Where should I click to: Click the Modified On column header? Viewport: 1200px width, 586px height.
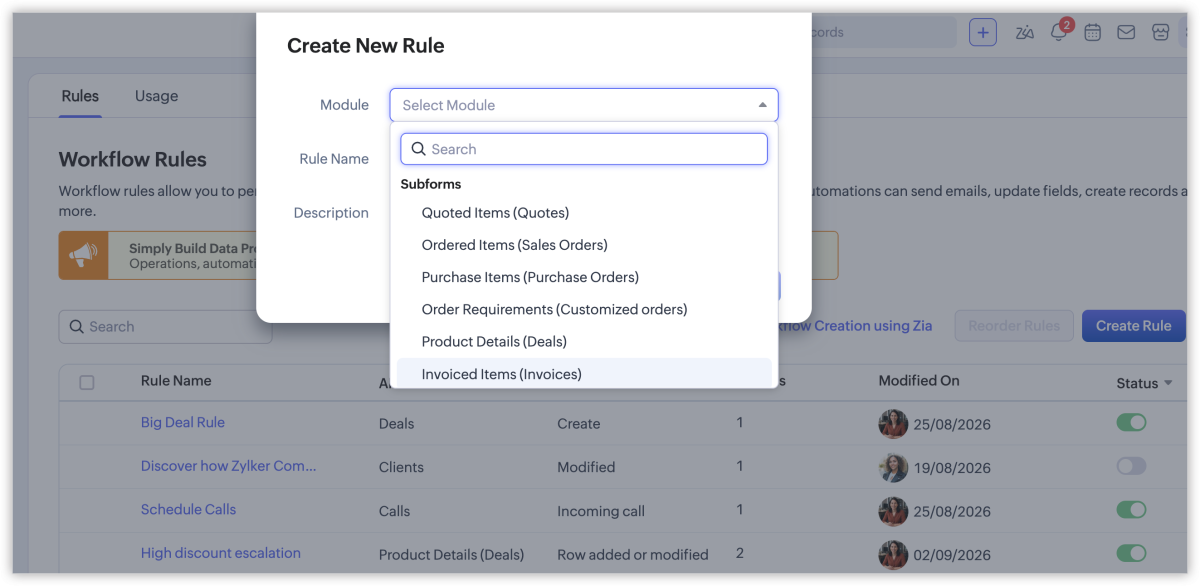click(919, 381)
